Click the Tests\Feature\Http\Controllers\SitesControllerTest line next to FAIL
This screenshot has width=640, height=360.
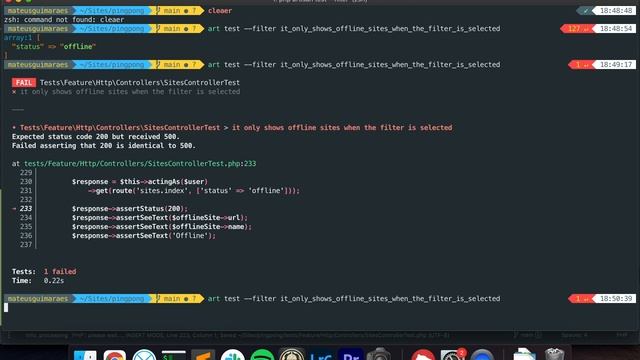140,82
